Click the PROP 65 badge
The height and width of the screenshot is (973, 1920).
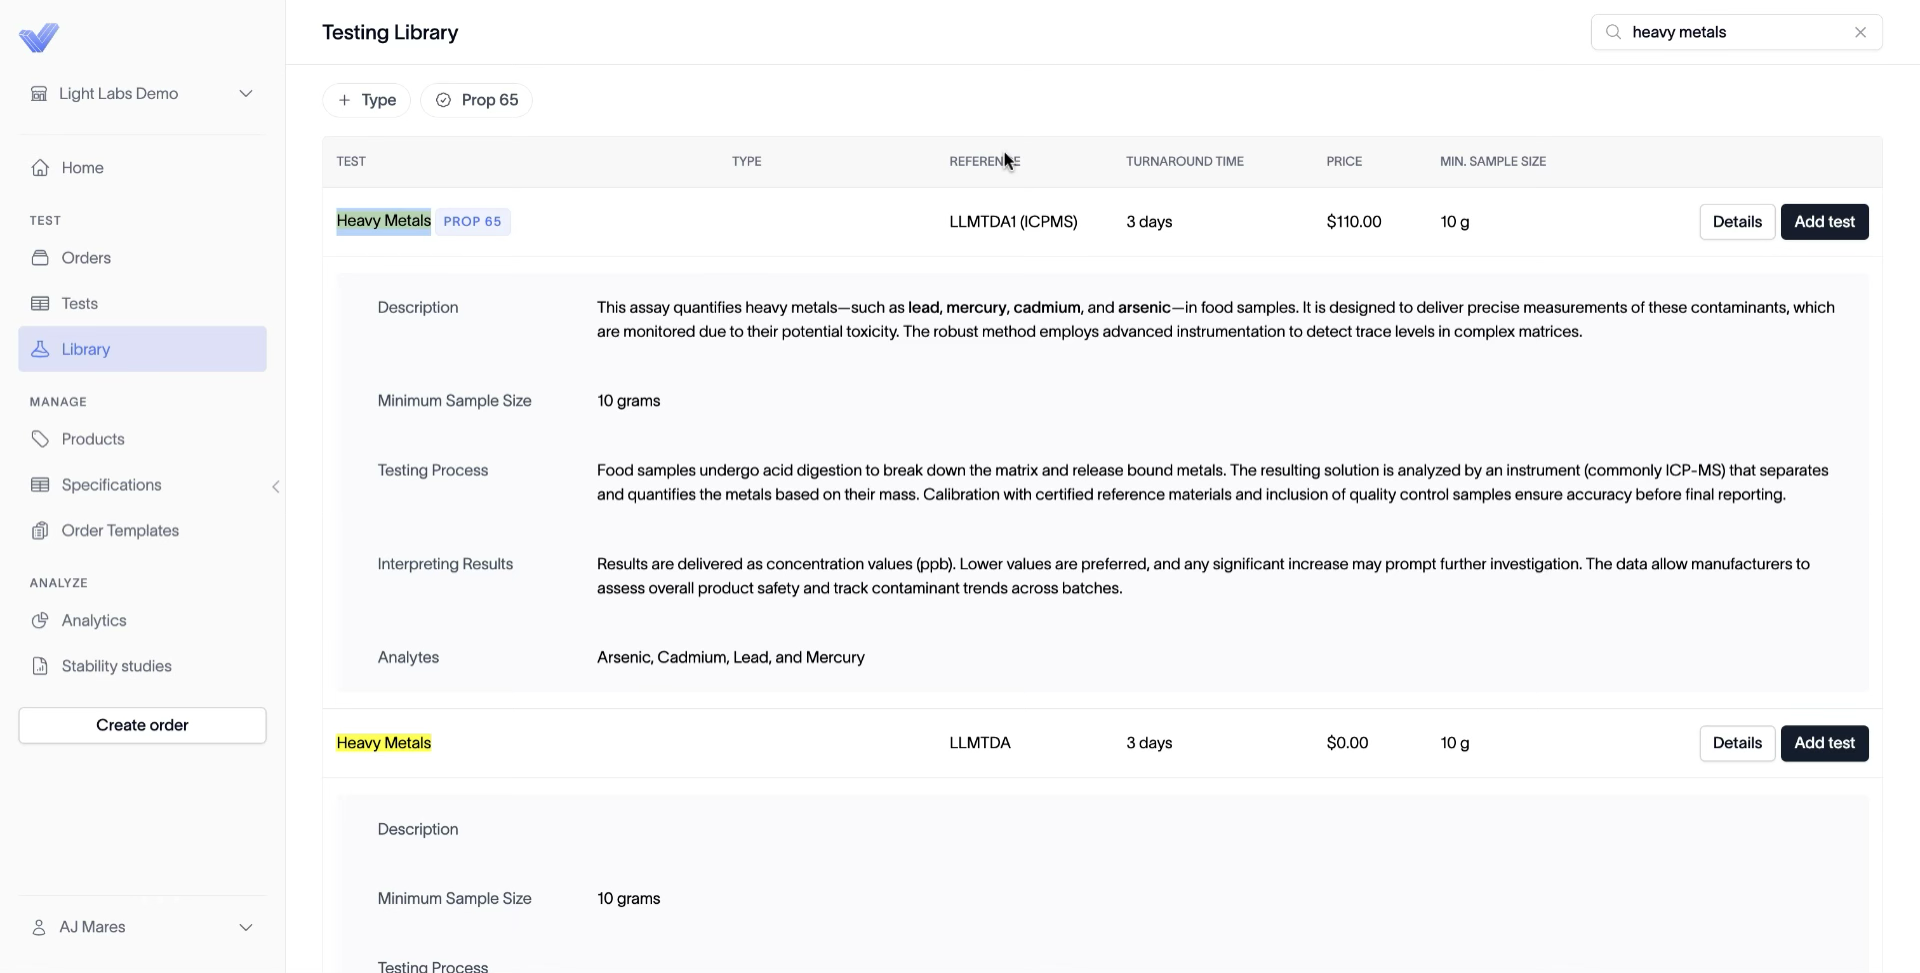(473, 222)
